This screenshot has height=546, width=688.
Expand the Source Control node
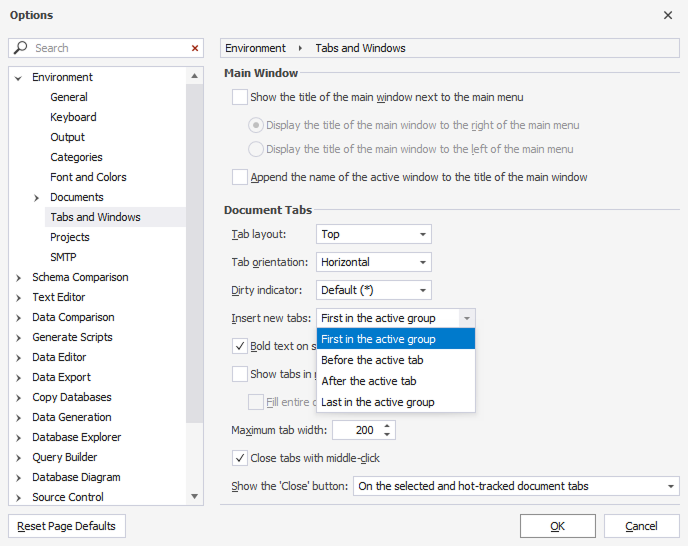click(x=18, y=498)
